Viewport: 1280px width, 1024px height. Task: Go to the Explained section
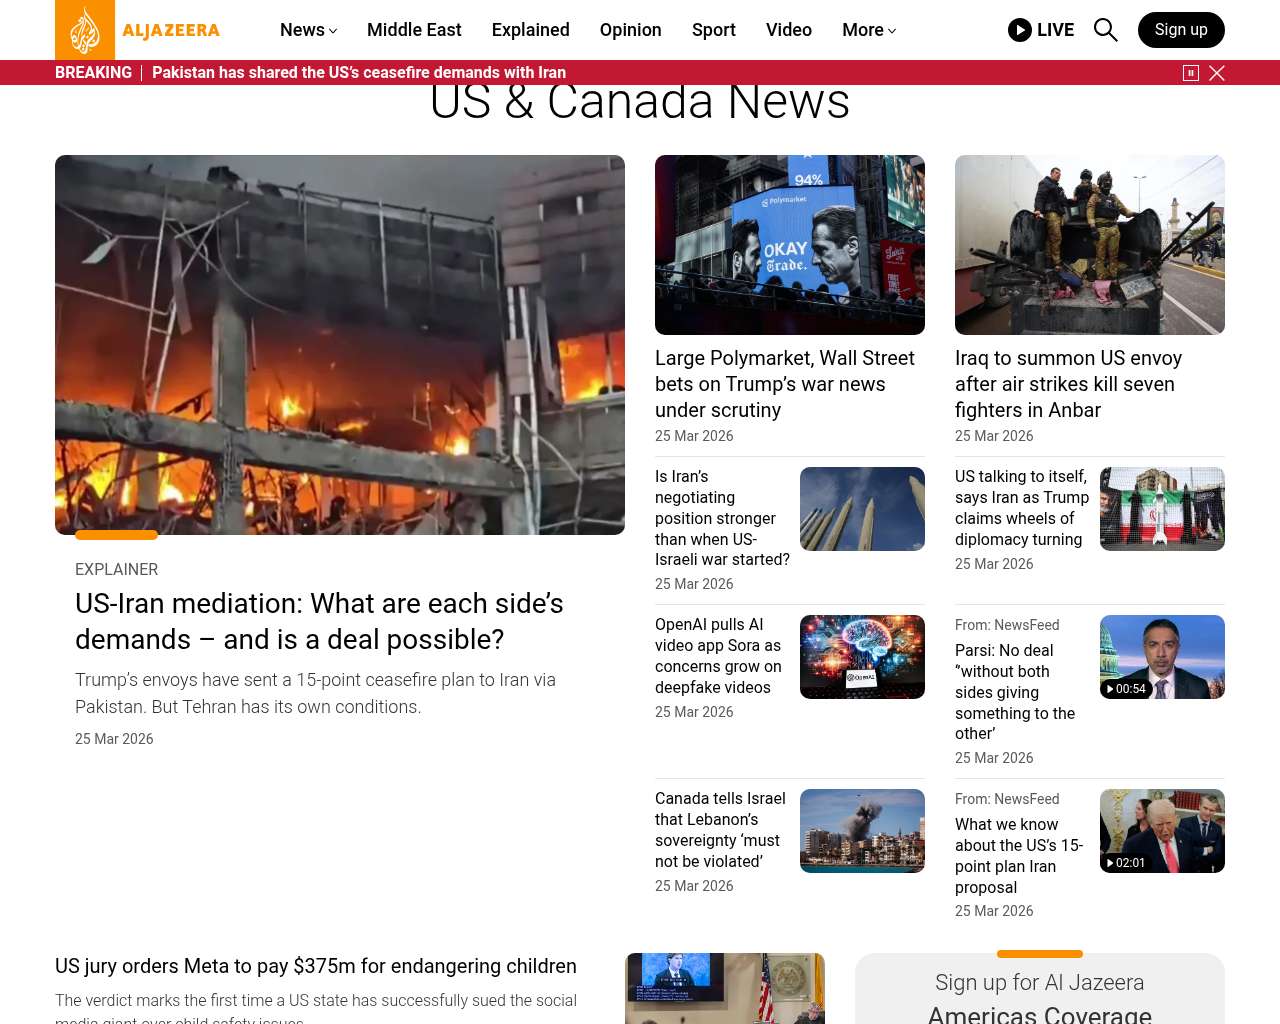pos(531,30)
